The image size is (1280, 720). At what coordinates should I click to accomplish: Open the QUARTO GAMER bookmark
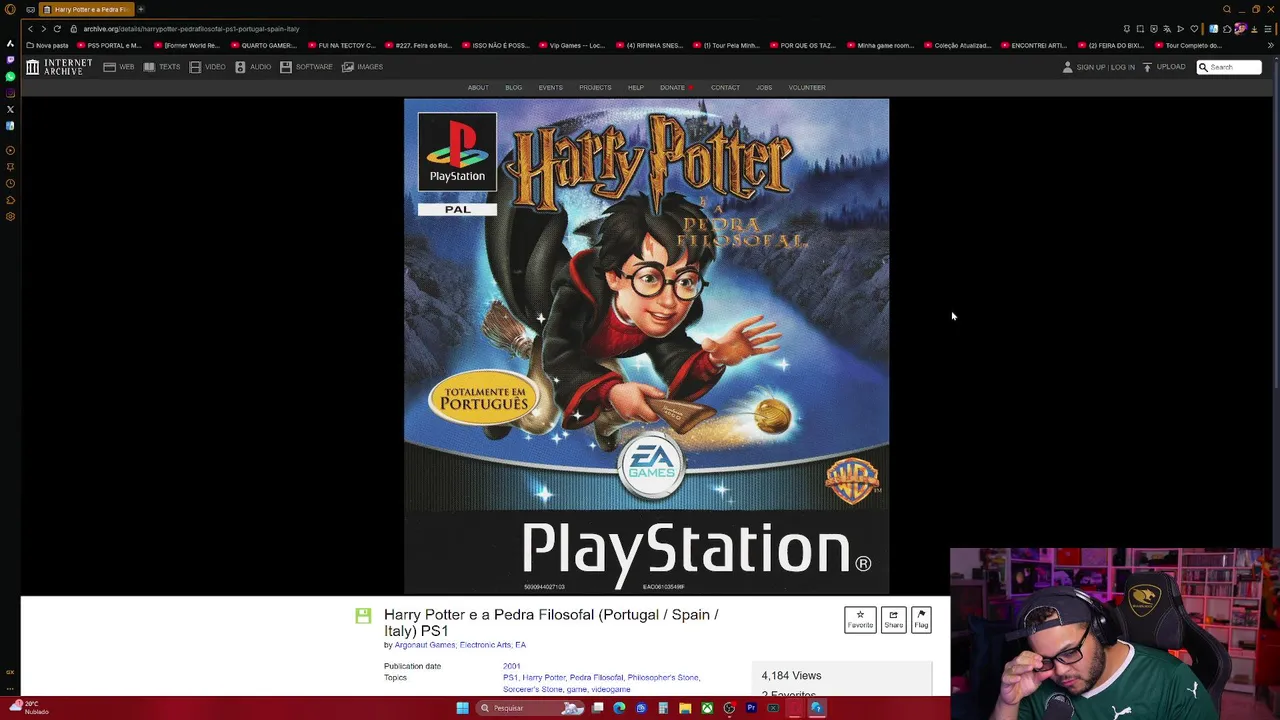coord(264,45)
